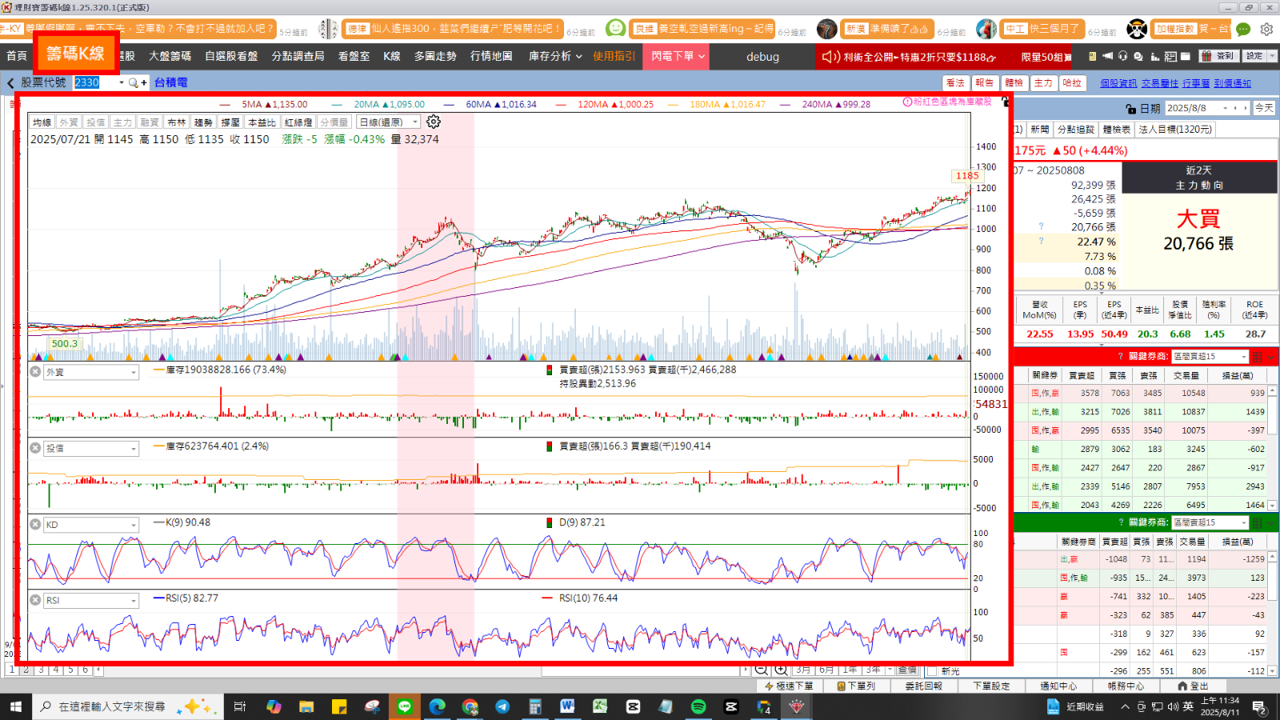Open the 大盤籌碼 menu
Image resolution: width=1280 pixels, height=720 pixels.
click(170, 56)
